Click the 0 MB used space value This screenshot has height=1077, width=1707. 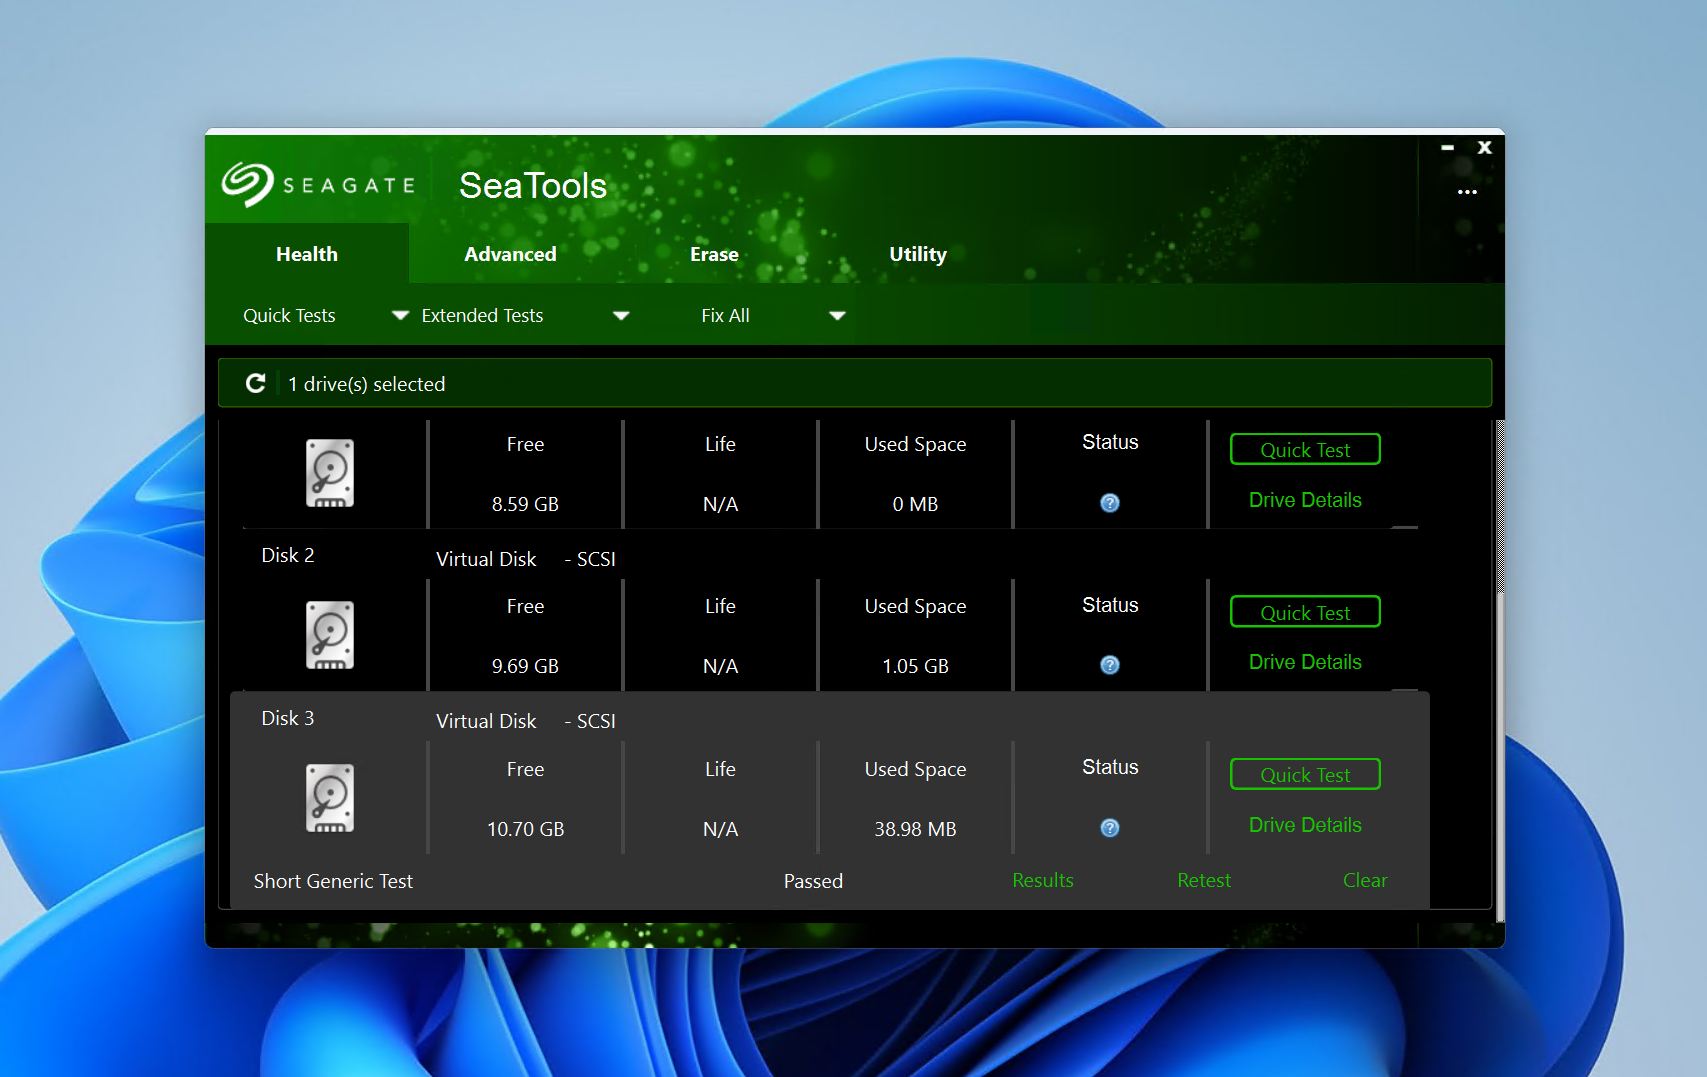915,504
